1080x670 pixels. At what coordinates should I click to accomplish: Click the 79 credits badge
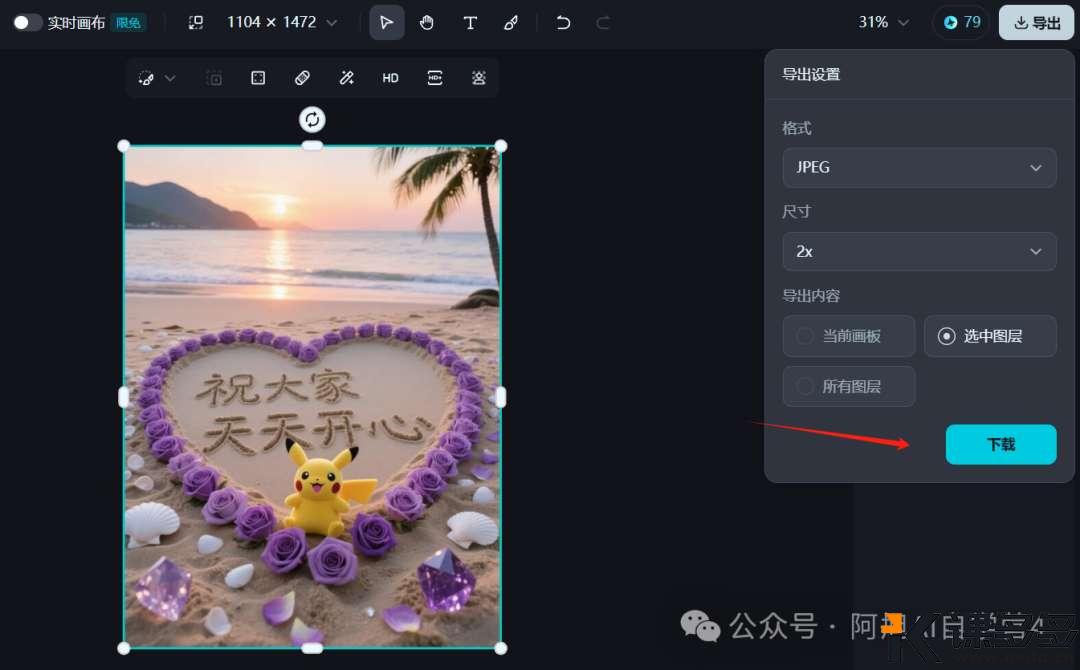962,23
